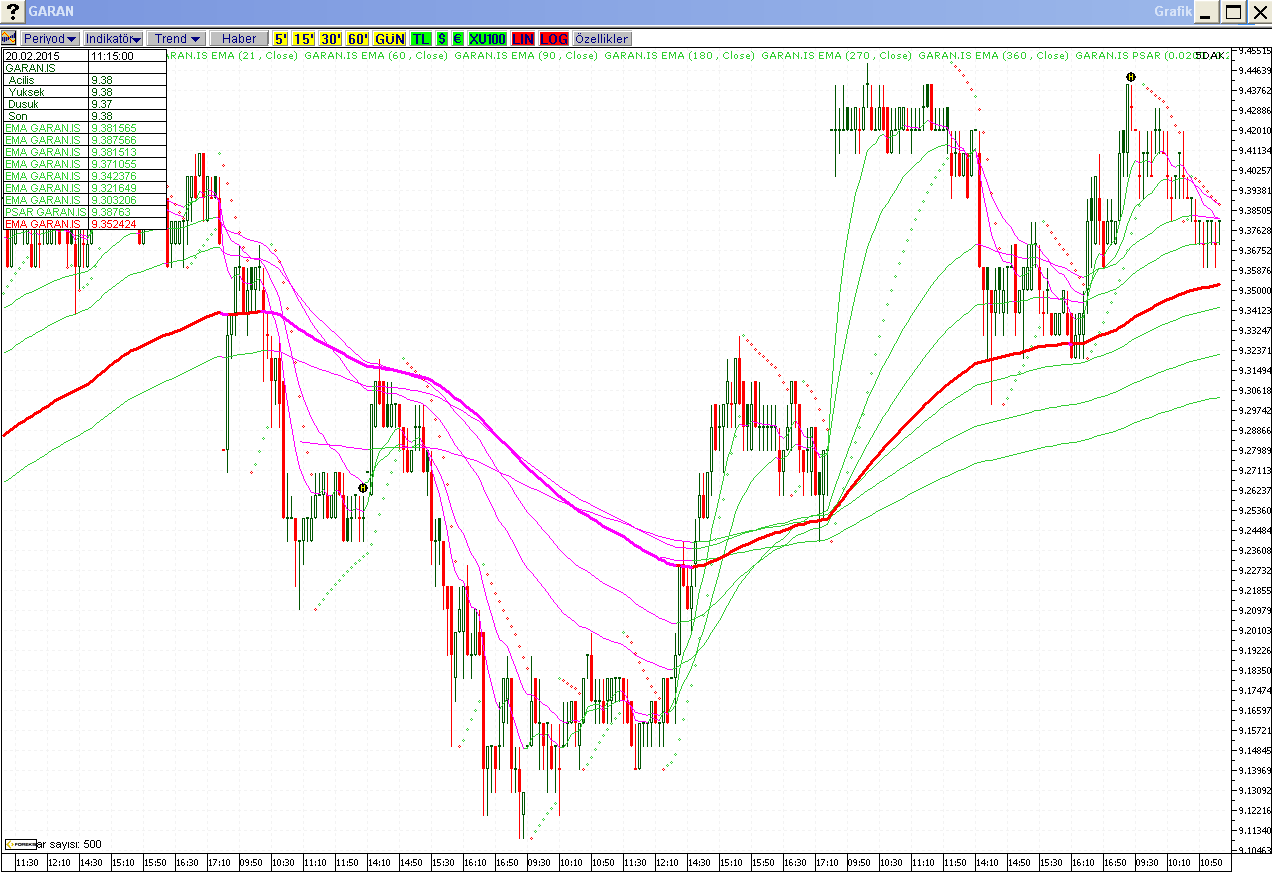This screenshot has width=1272, height=873.
Task: Open the Trend dropdown menu
Action: click(177, 38)
